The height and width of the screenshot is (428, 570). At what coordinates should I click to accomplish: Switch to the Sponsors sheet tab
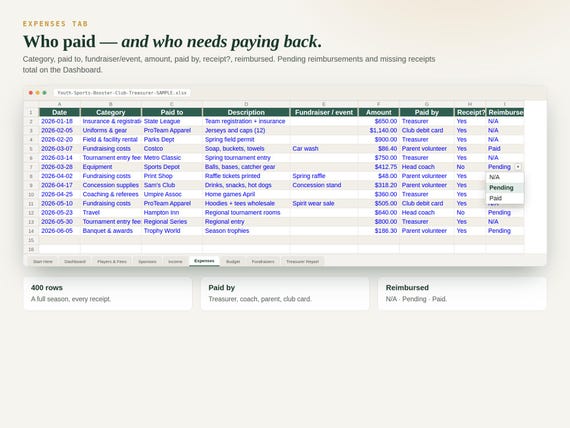tap(147, 261)
